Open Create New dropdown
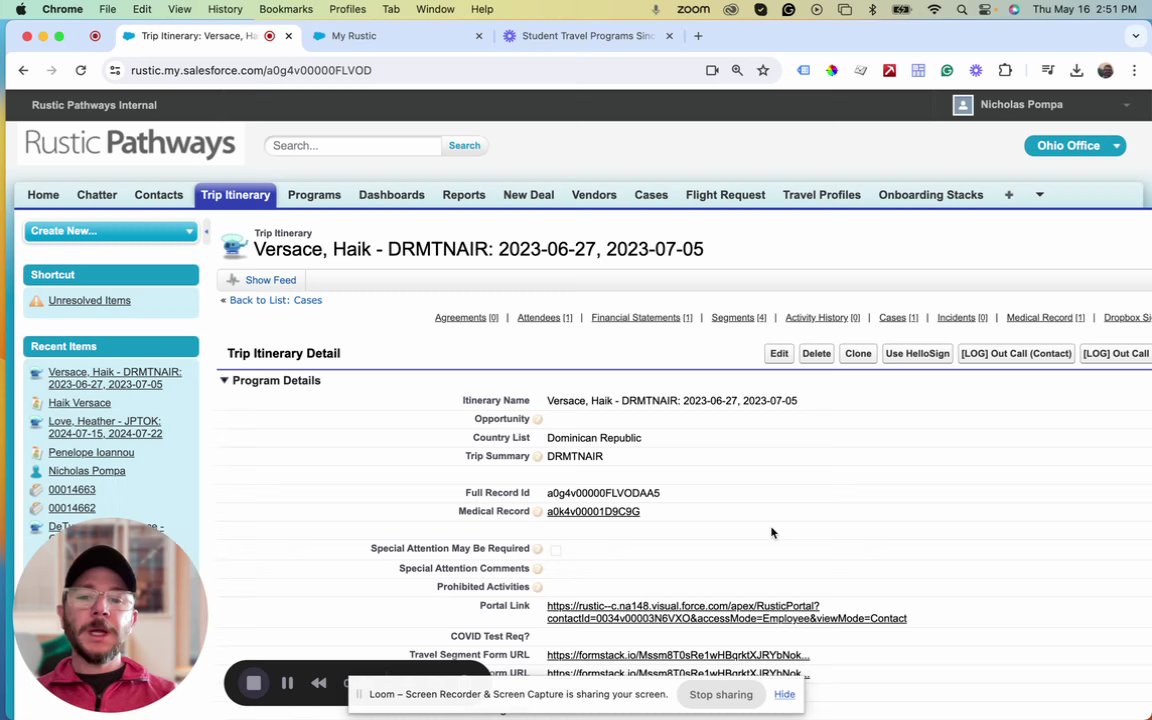The height and width of the screenshot is (720, 1152). tap(111, 231)
